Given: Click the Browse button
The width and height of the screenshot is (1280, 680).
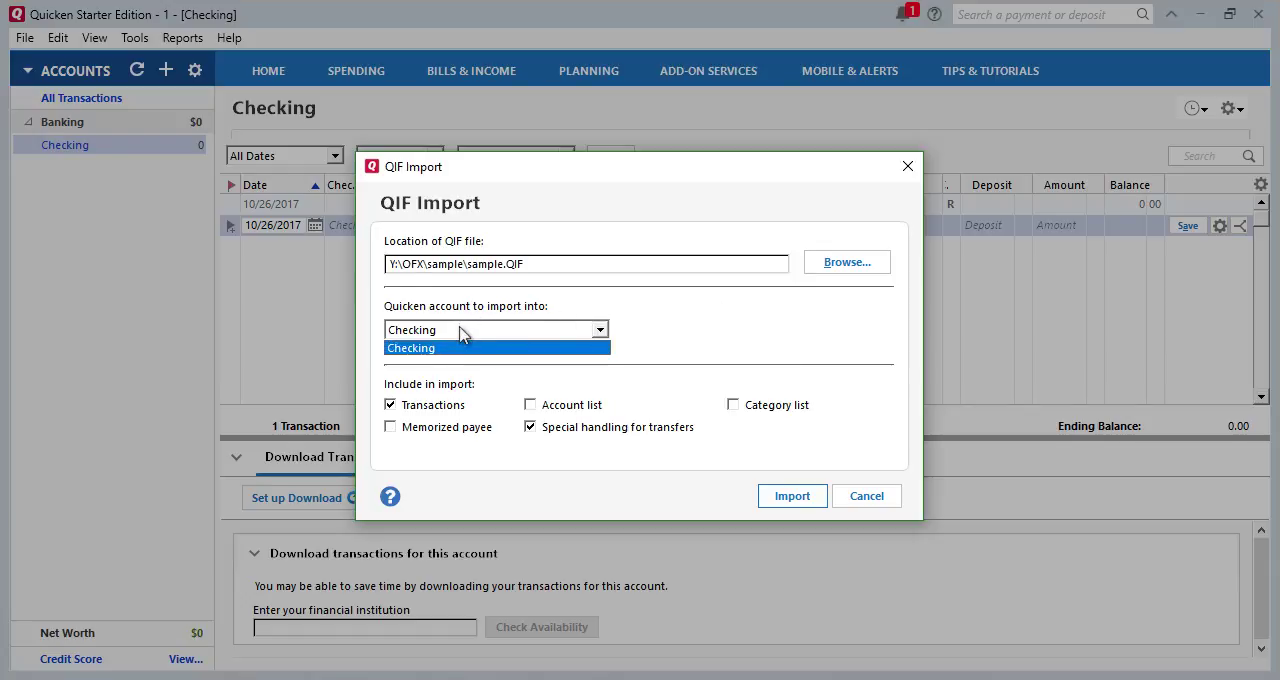Looking at the screenshot, I should click(847, 262).
